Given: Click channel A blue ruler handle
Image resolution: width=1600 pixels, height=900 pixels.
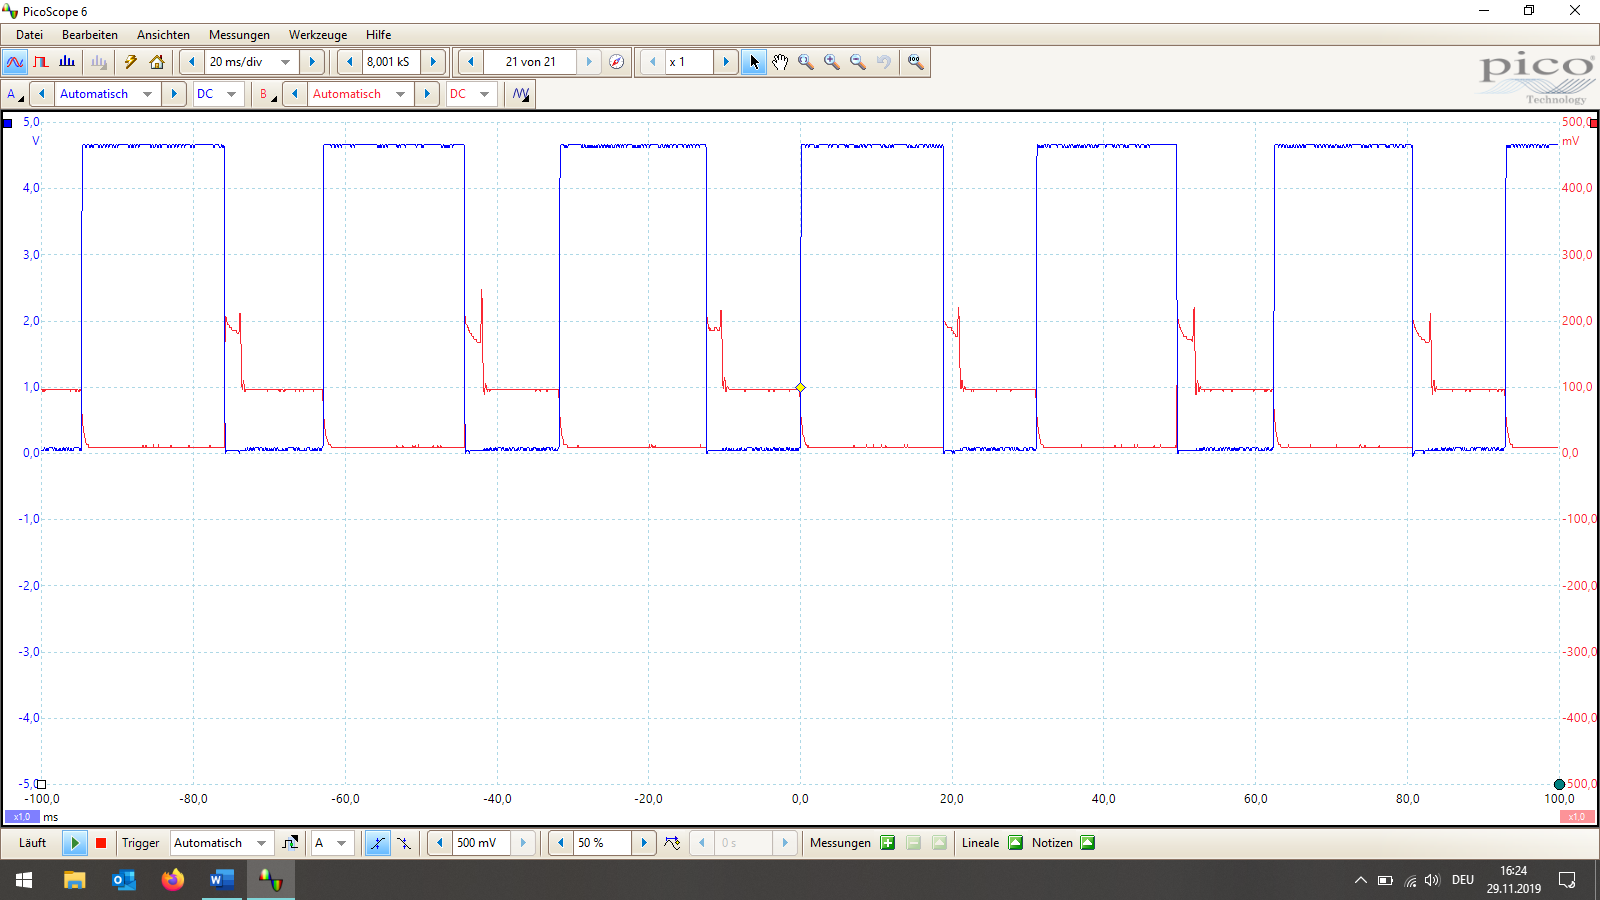Looking at the screenshot, I should point(7,123).
